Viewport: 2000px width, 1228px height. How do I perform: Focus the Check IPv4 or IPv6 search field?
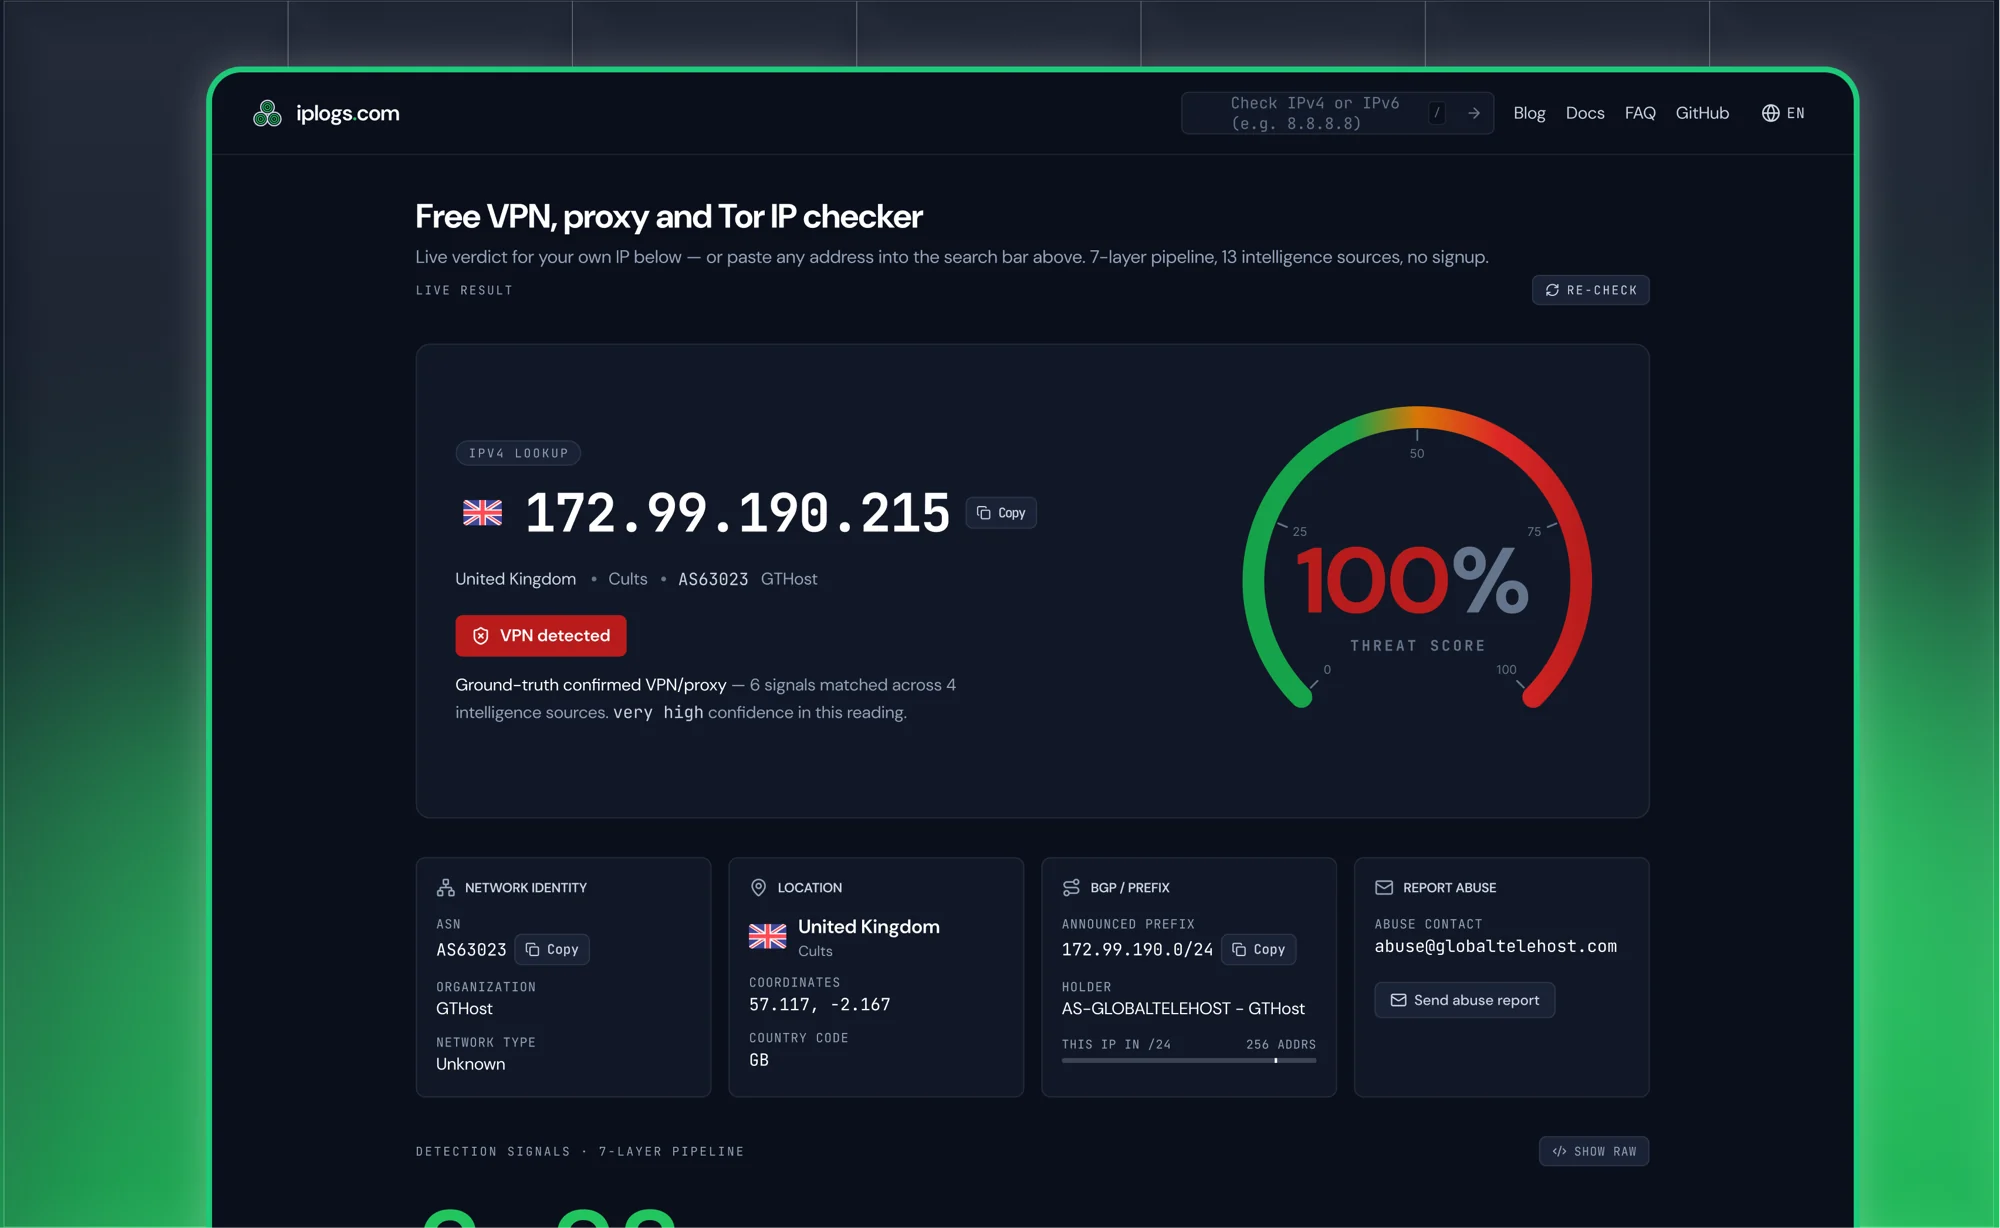tap(1337, 113)
